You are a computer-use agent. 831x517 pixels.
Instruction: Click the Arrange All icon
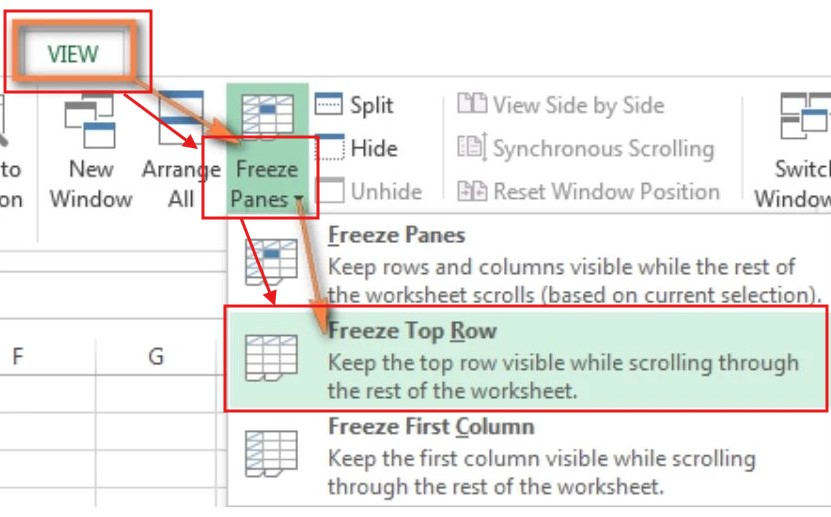click(x=181, y=118)
